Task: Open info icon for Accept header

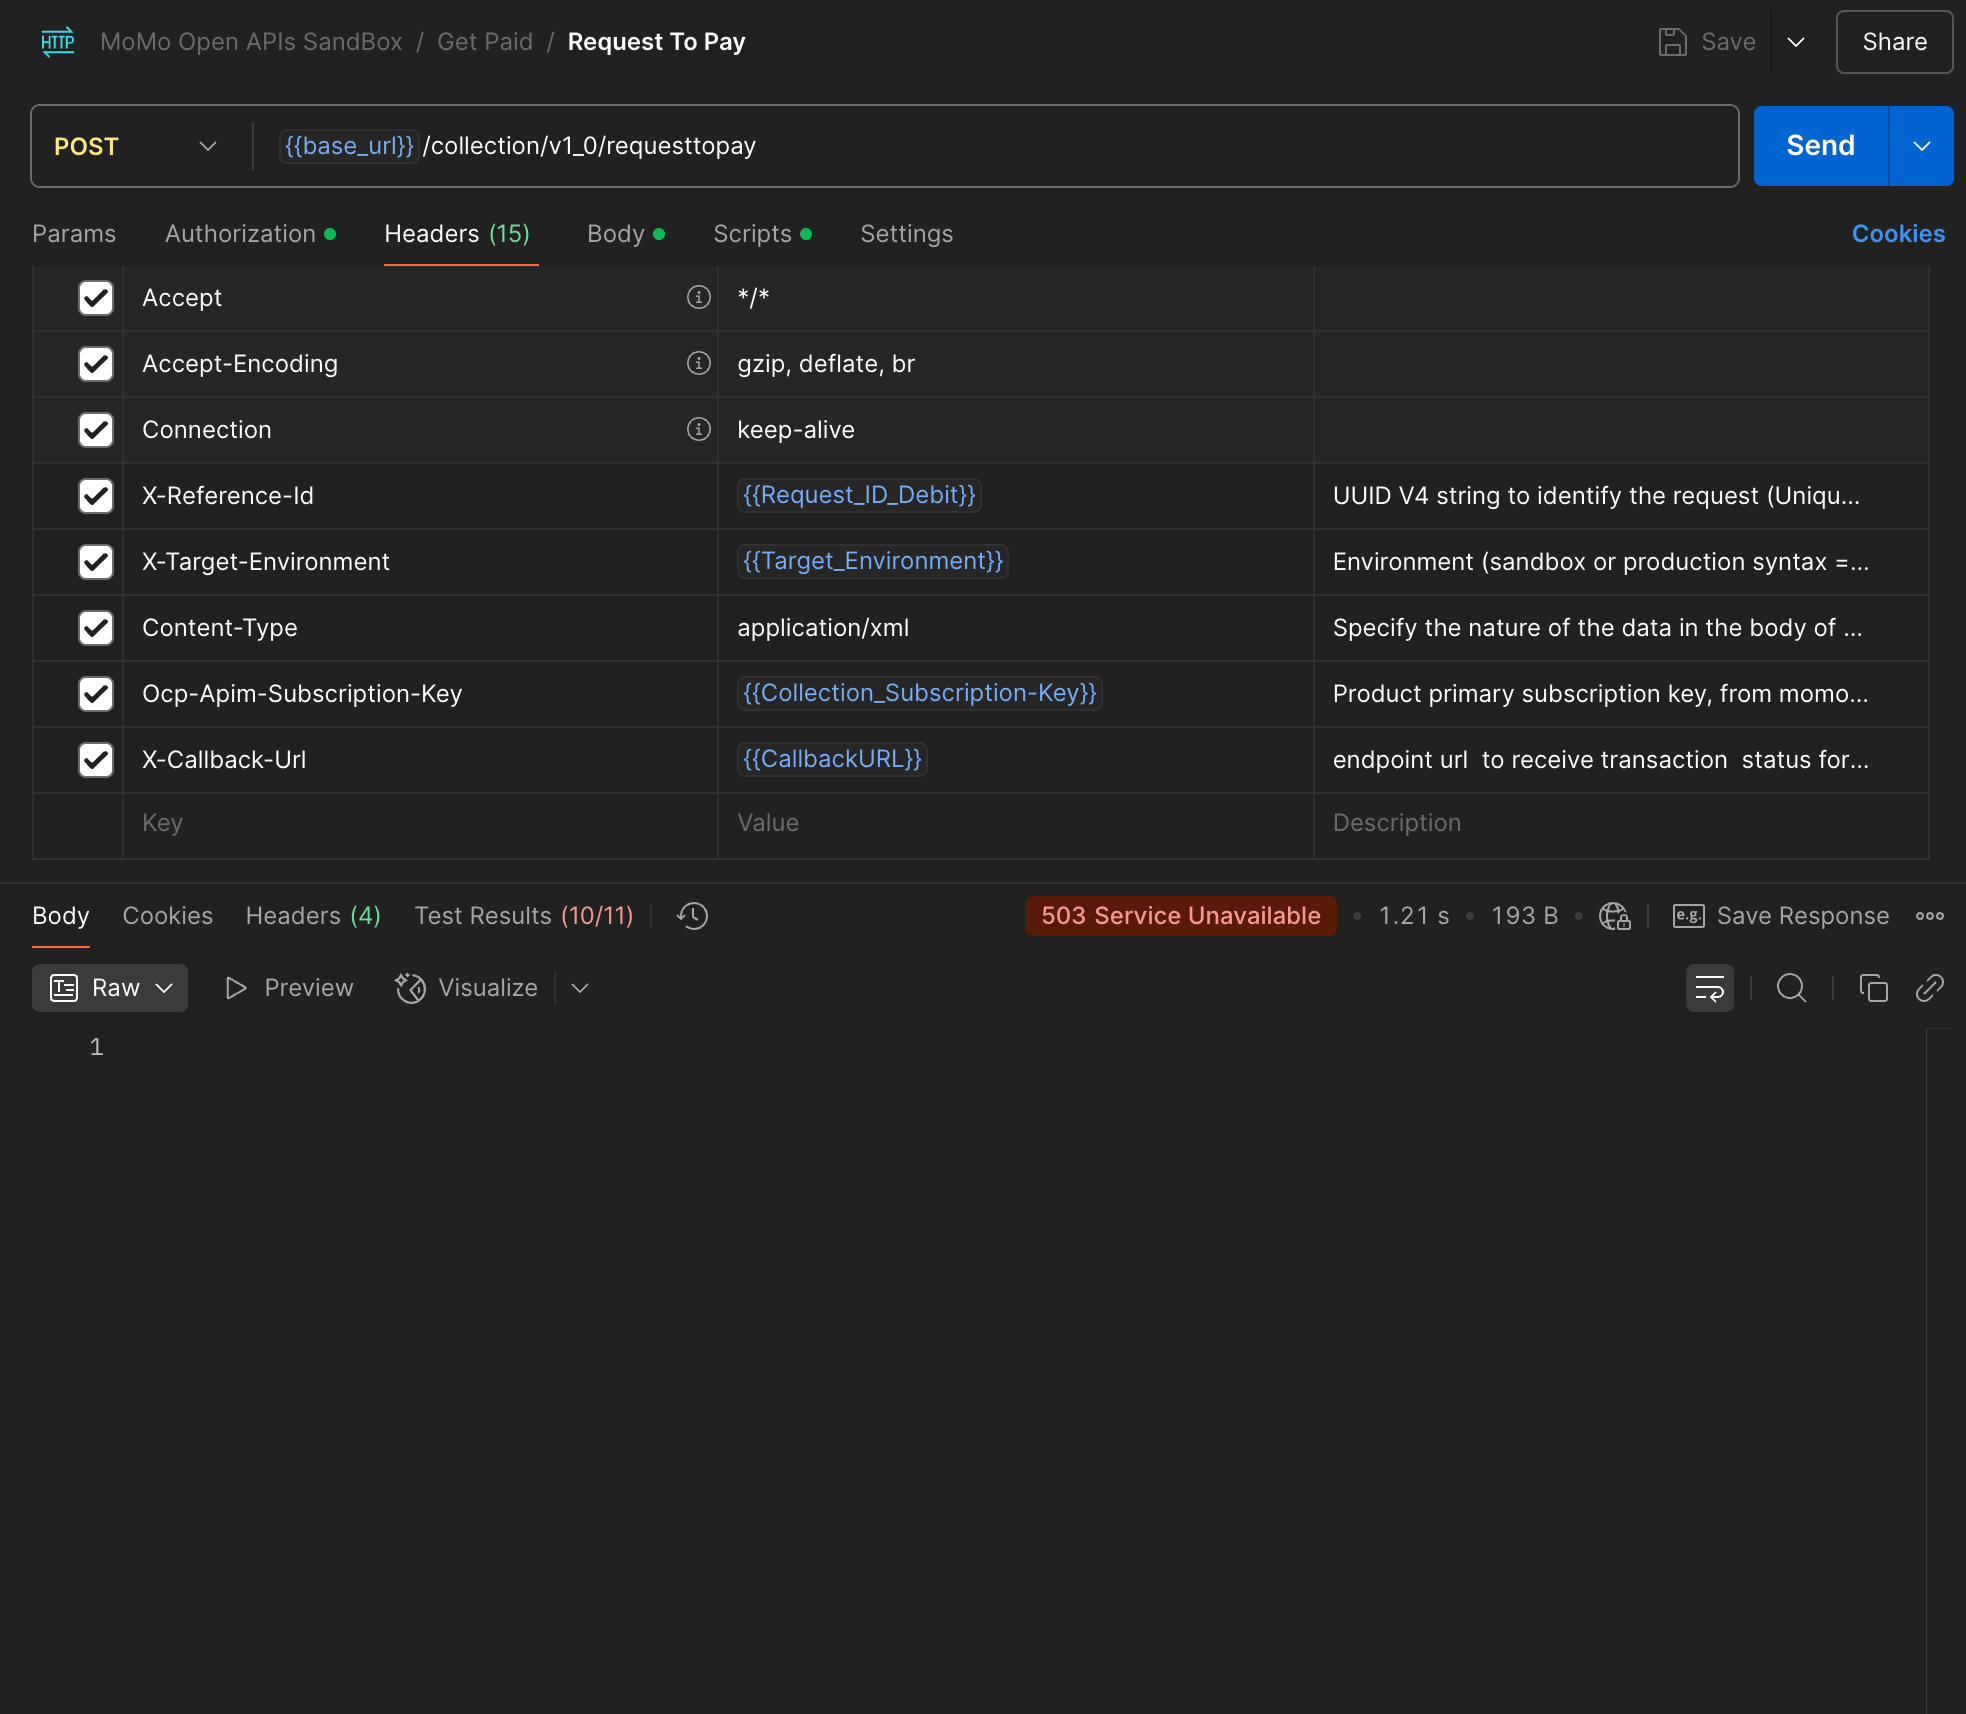Action: [x=698, y=297]
